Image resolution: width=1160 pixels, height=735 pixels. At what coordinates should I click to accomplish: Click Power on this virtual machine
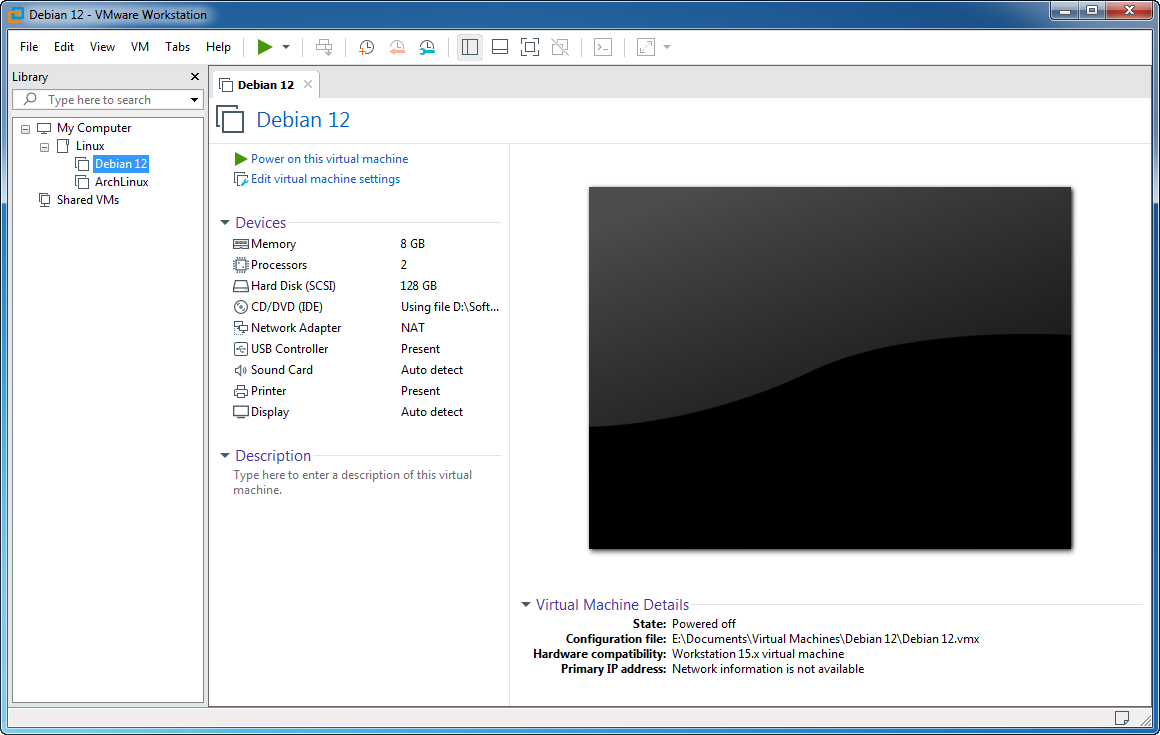(x=329, y=159)
